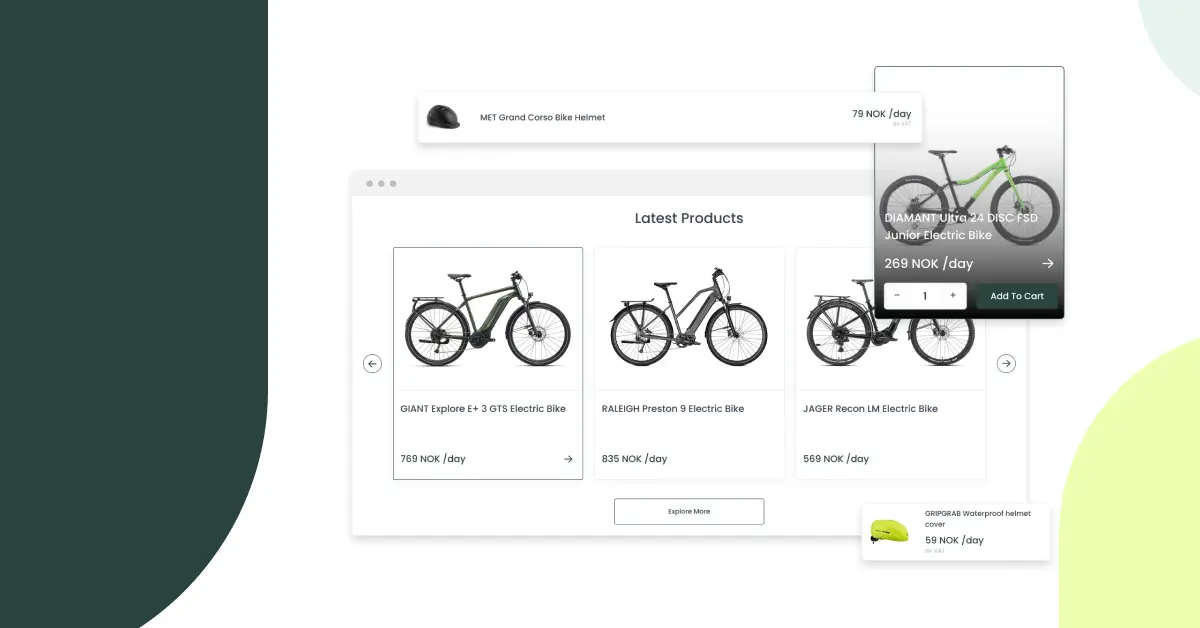The image size is (1200, 628).
Task: Click the browser window dots
Action: click(381, 184)
